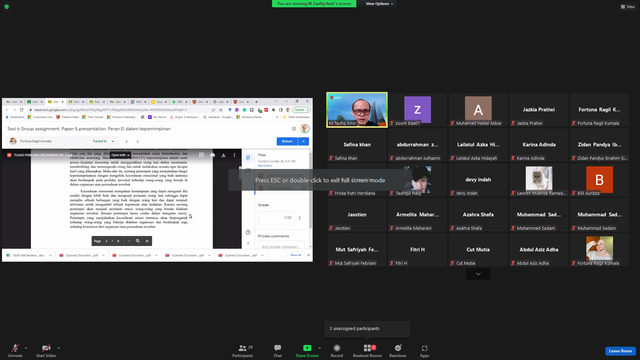Click Open with in the PDF viewer
Image resolution: width=640 pixels, height=360 pixels.
tap(120, 155)
